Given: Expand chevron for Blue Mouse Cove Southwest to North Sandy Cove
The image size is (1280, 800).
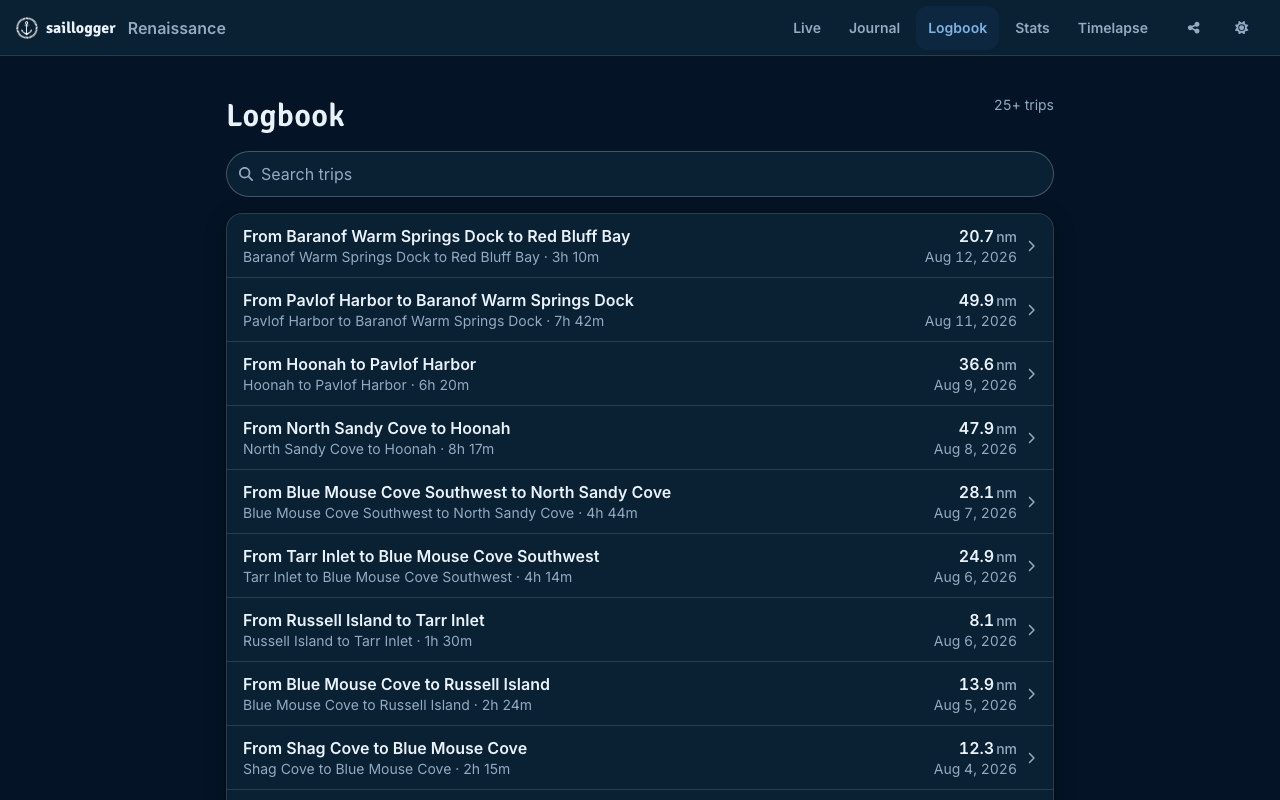Looking at the screenshot, I should [1031, 502].
